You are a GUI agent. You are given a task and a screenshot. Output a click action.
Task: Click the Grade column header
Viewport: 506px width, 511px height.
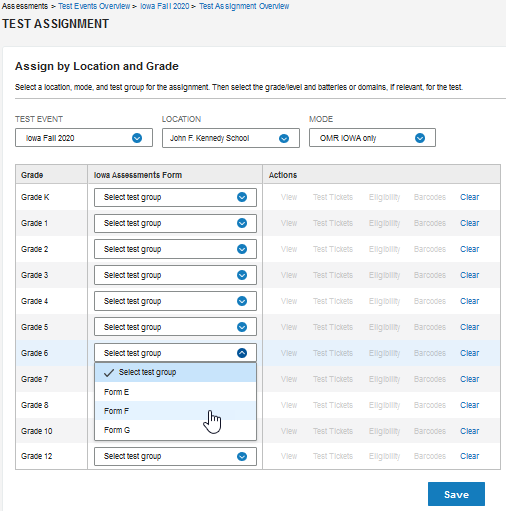[32, 175]
